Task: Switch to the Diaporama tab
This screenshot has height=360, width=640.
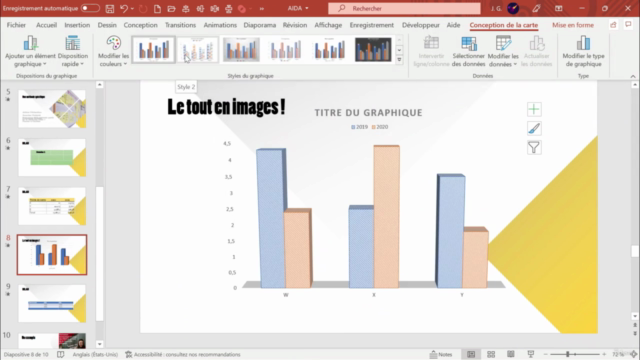Action: [260, 25]
